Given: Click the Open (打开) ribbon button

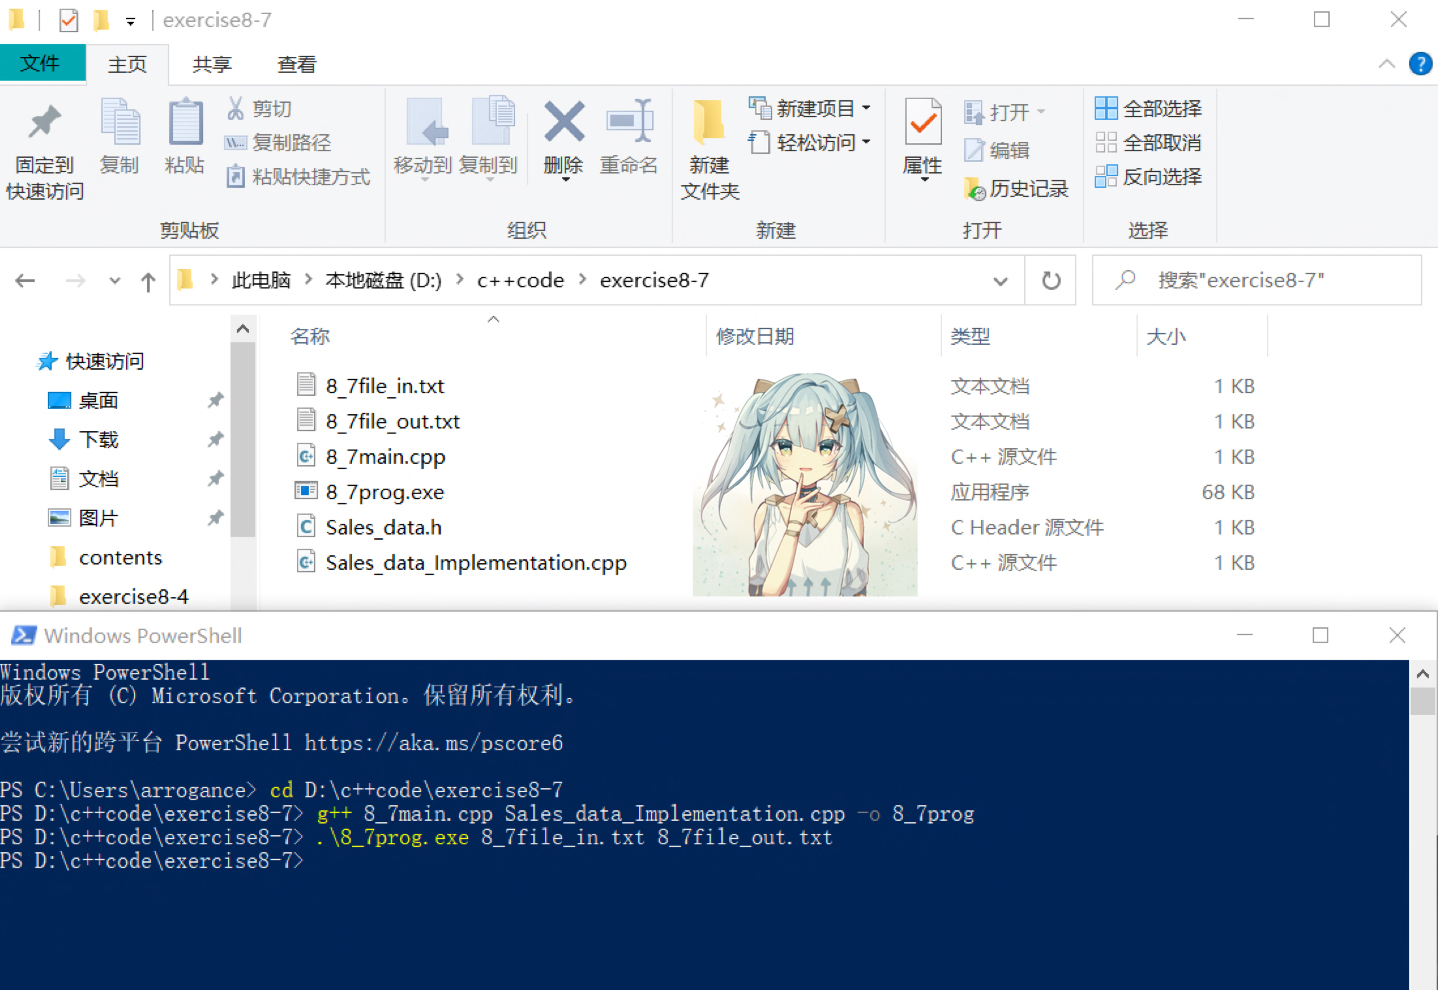Looking at the screenshot, I should point(1005,112).
